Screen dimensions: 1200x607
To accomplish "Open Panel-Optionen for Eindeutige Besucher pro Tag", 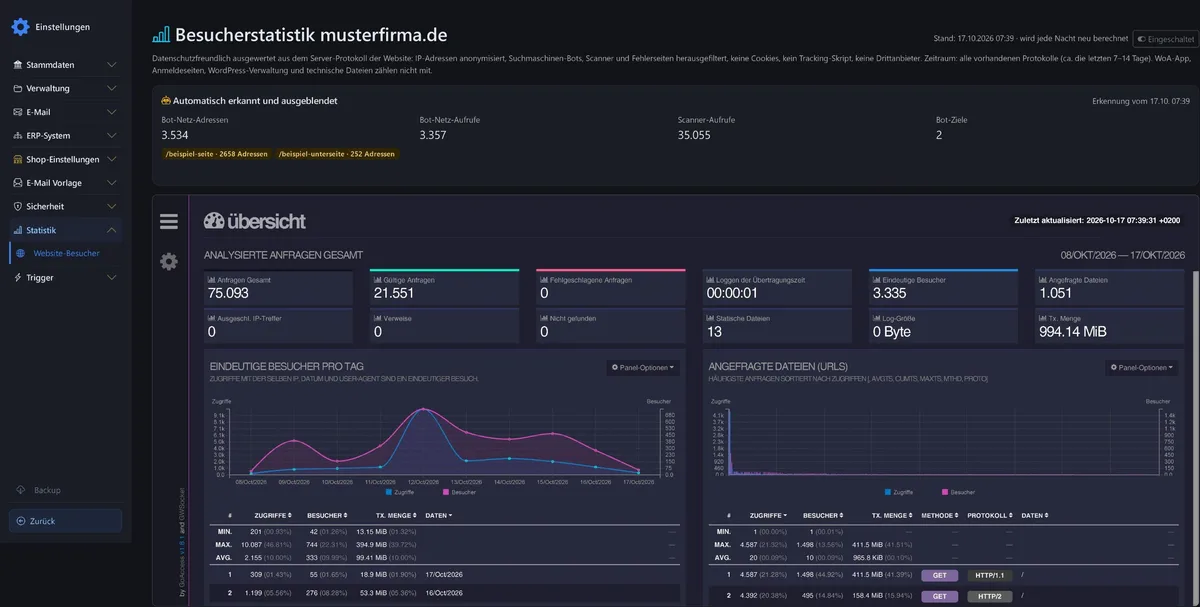I will tap(643, 367).
